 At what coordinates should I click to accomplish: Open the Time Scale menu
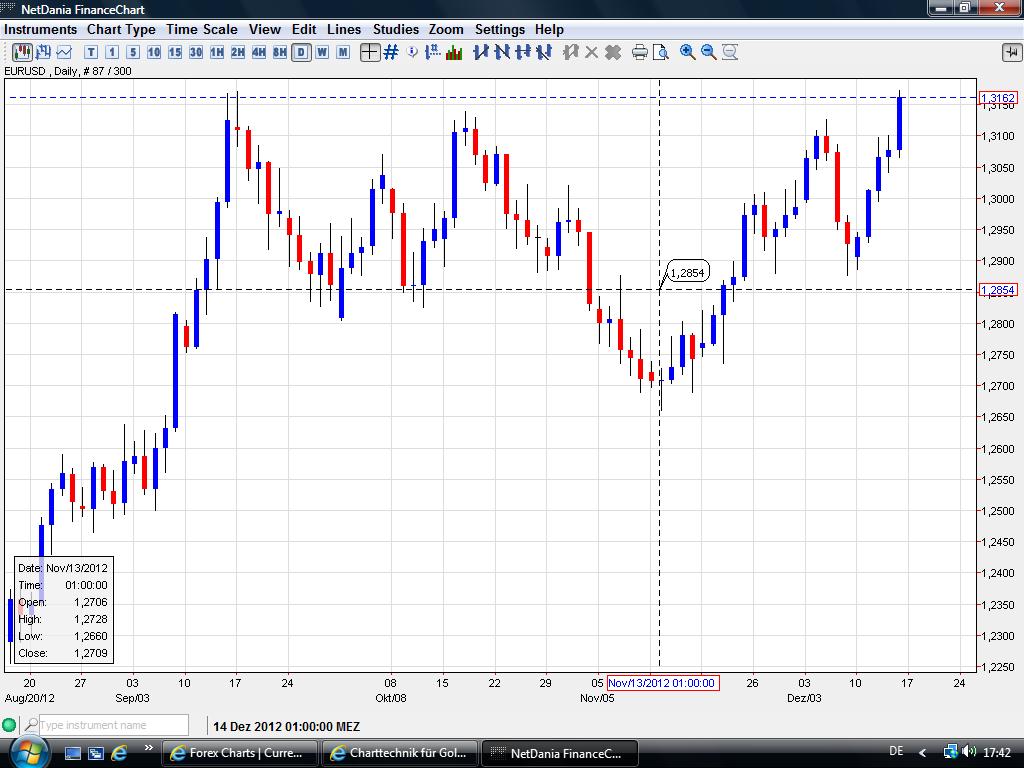click(202, 29)
